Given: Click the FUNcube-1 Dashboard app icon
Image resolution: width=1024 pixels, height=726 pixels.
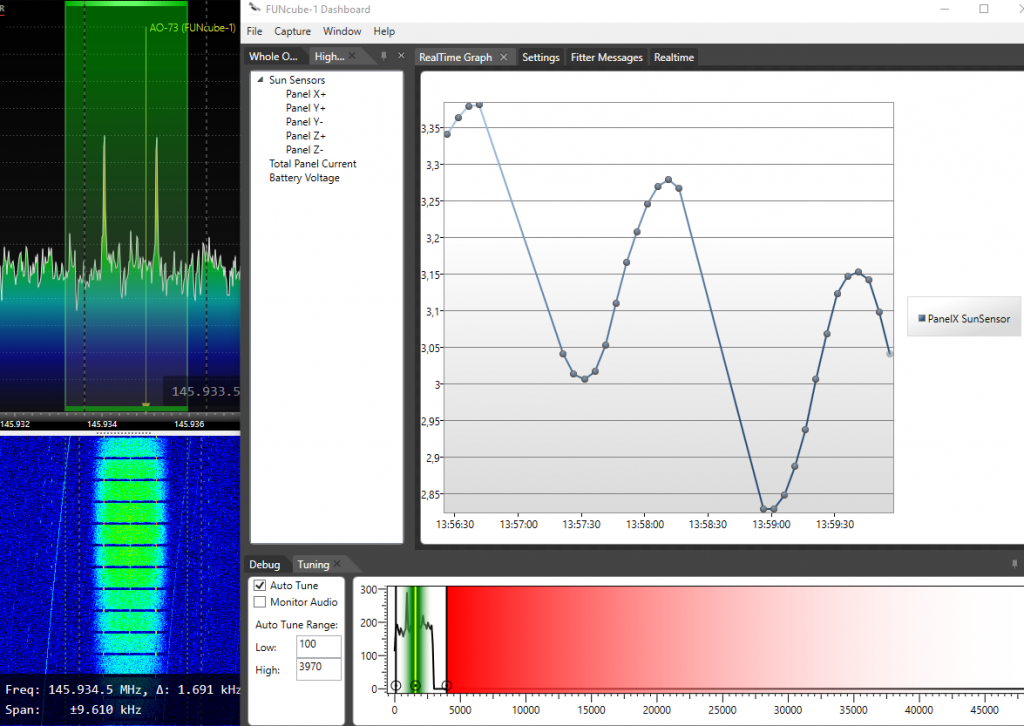Looking at the screenshot, I should click(254, 8).
